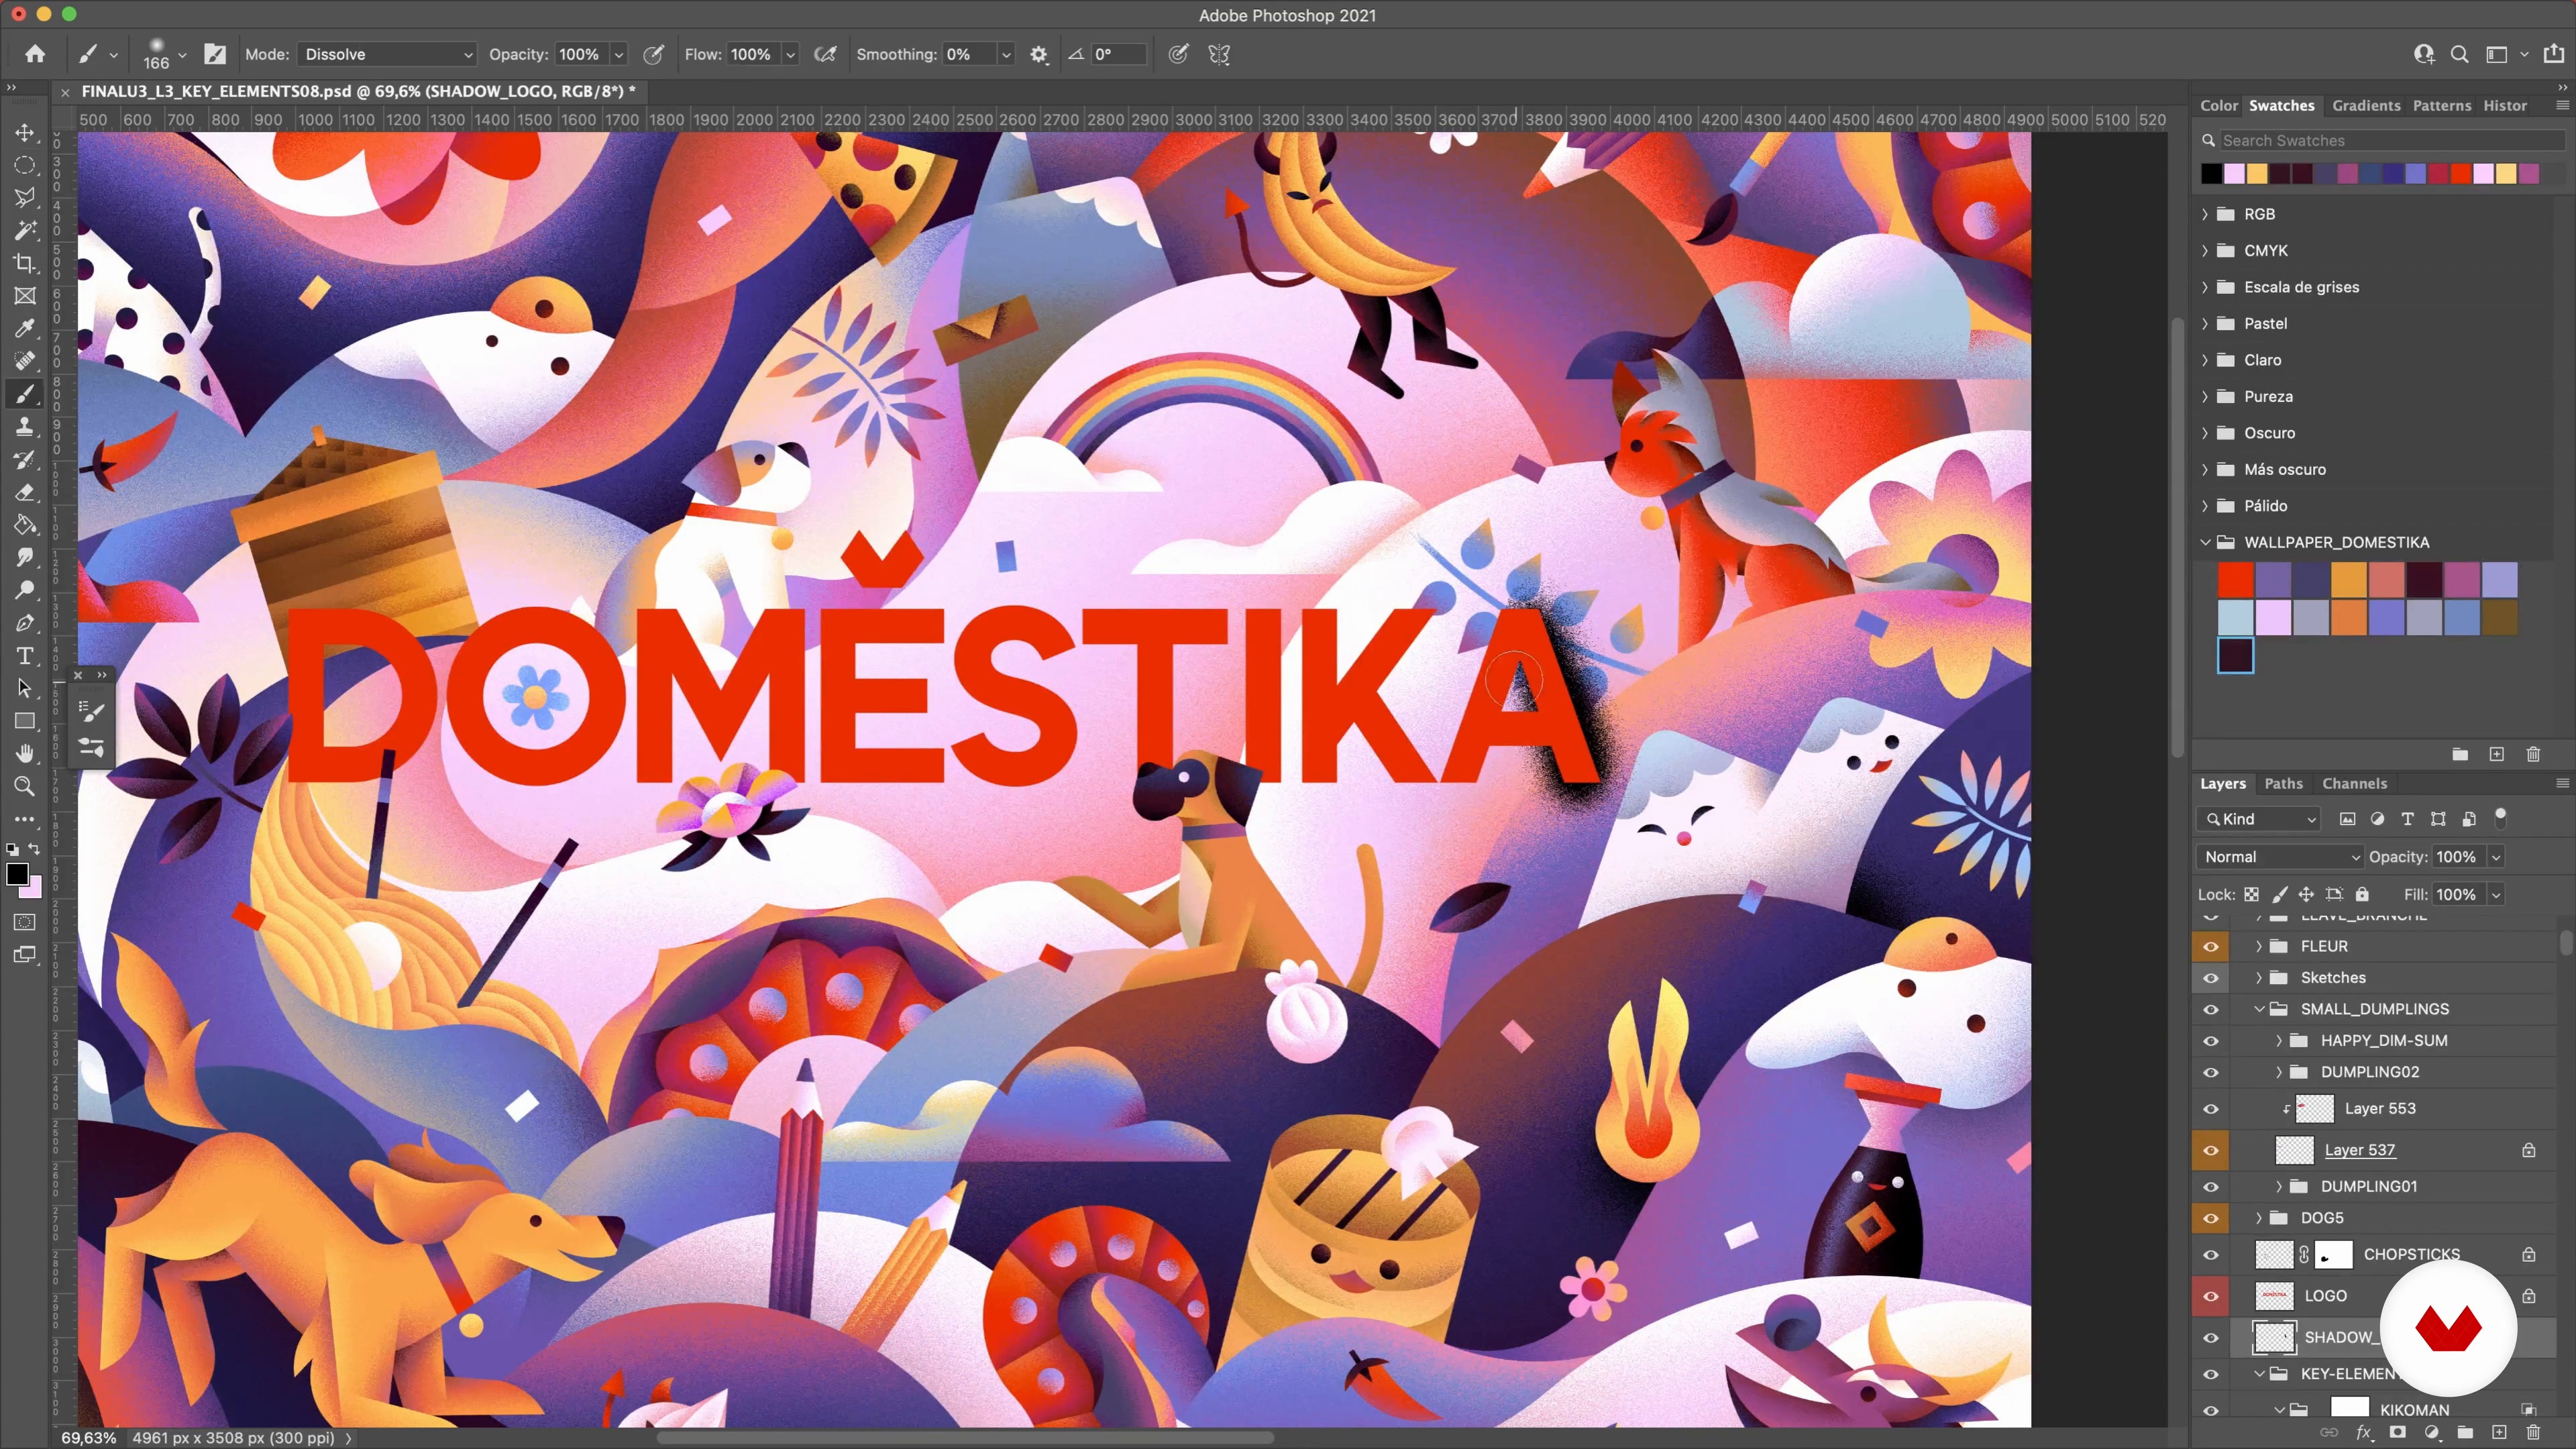The height and width of the screenshot is (1449, 2576).
Task: Switch to the Color tab
Action: pos(2218,105)
